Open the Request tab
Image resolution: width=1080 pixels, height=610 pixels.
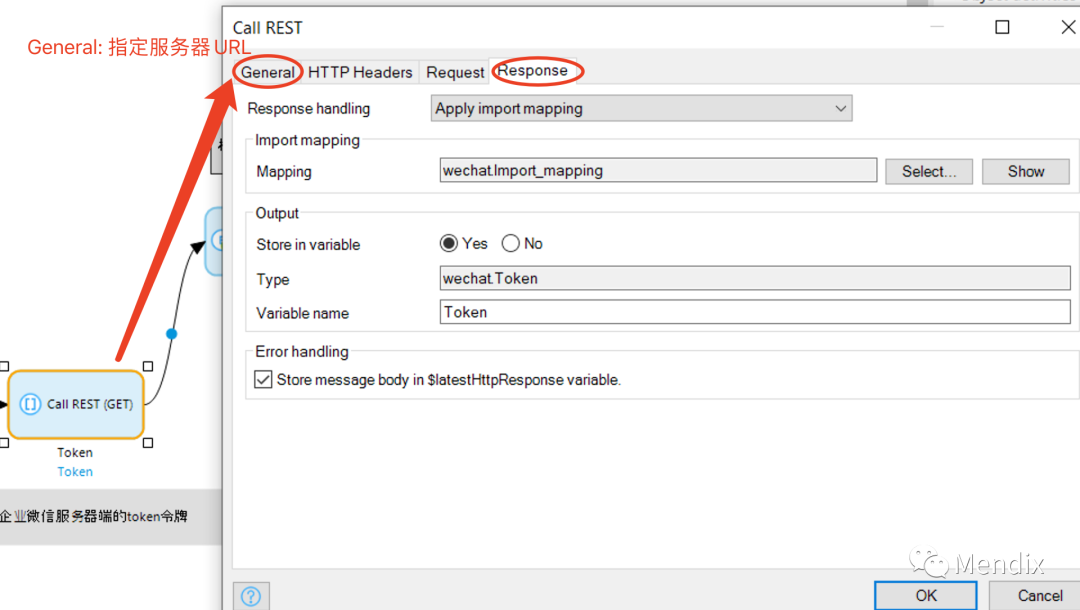455,72
